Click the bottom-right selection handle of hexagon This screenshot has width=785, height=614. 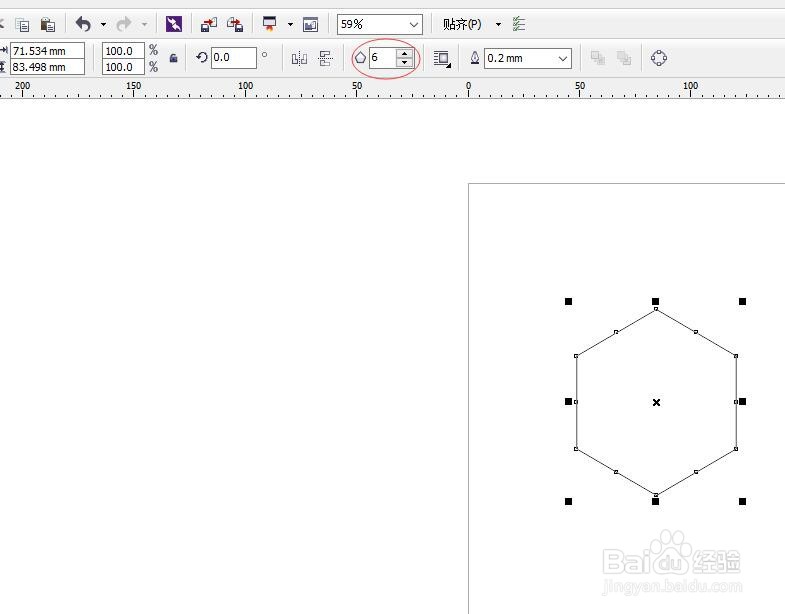tap(742, 501)
